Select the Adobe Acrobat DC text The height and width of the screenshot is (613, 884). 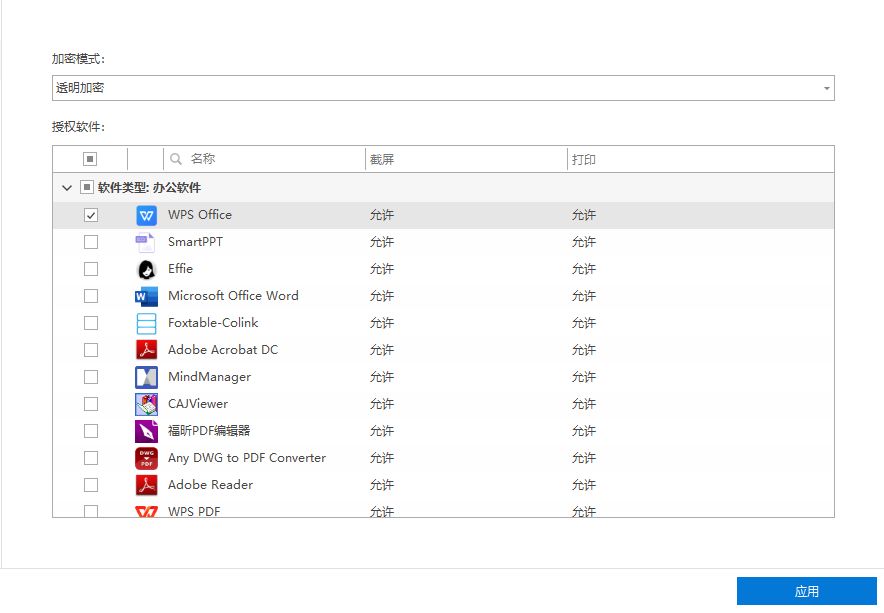coord(223,350)
